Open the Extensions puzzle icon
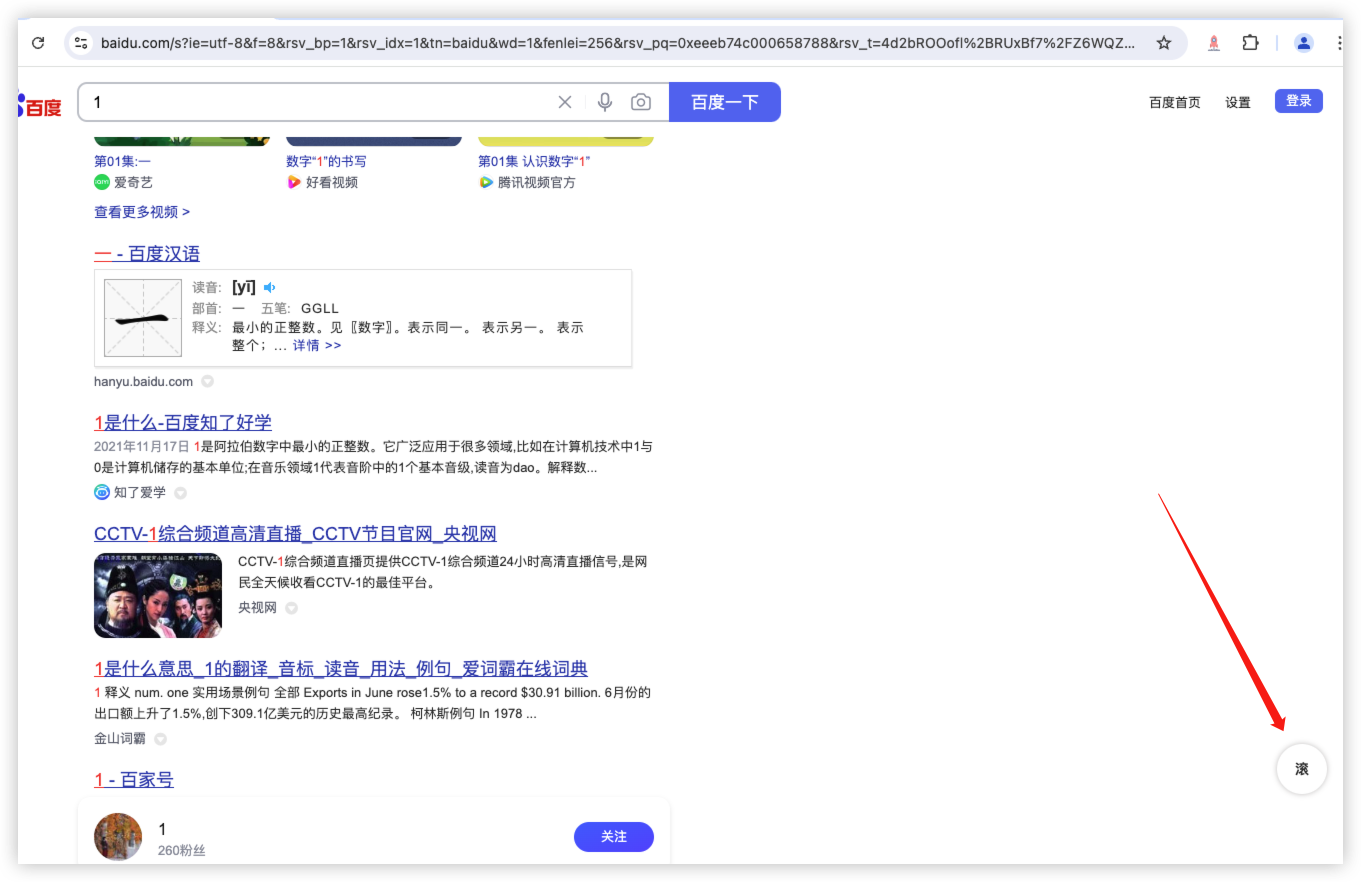Screen dimensions: 1361x882 tap(1251, 43)
